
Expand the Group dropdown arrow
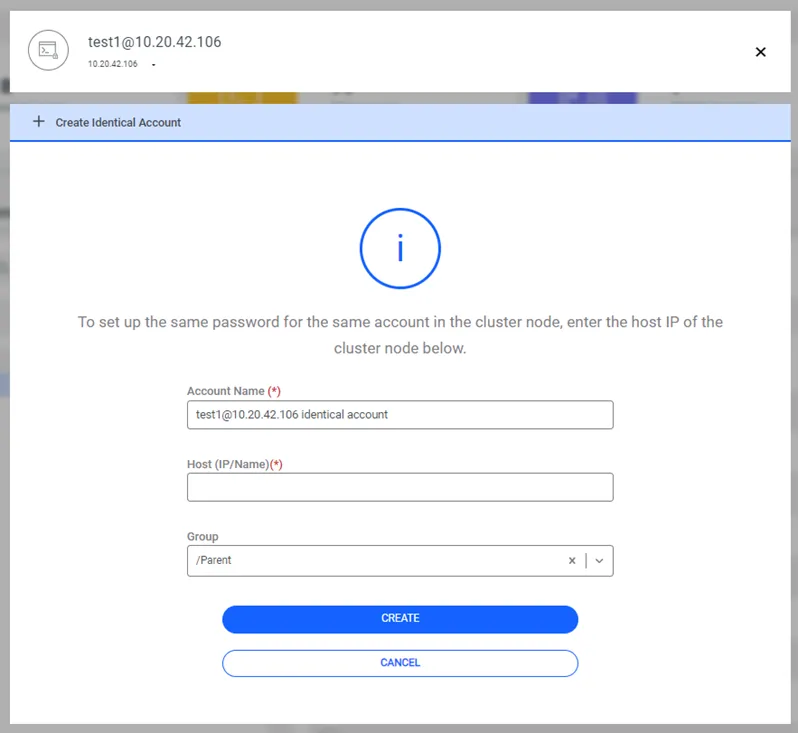(600, 560)
